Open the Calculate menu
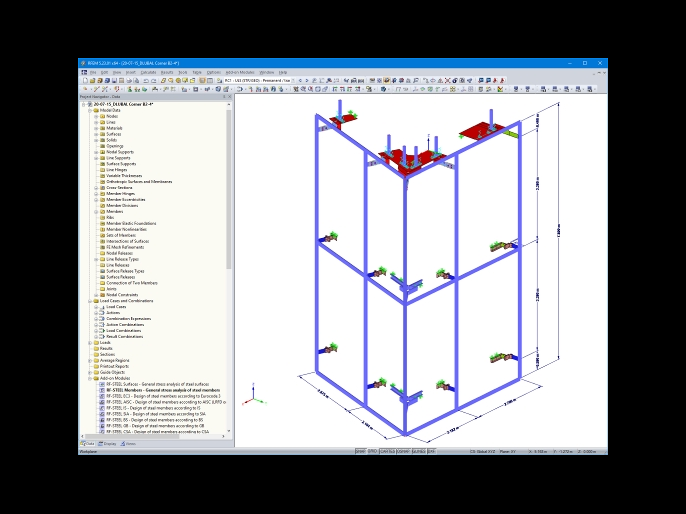The height and width of the screenshot is (514, 686). 148,72
